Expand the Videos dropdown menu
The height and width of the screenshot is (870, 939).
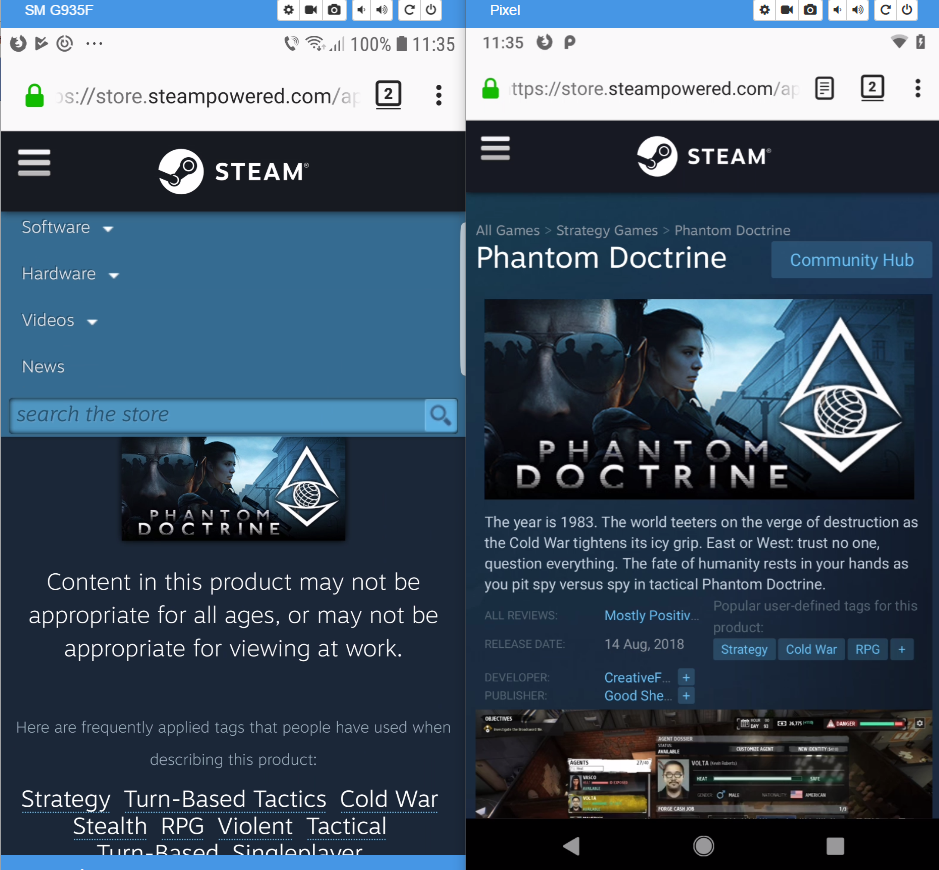click(x=59, y=320)
